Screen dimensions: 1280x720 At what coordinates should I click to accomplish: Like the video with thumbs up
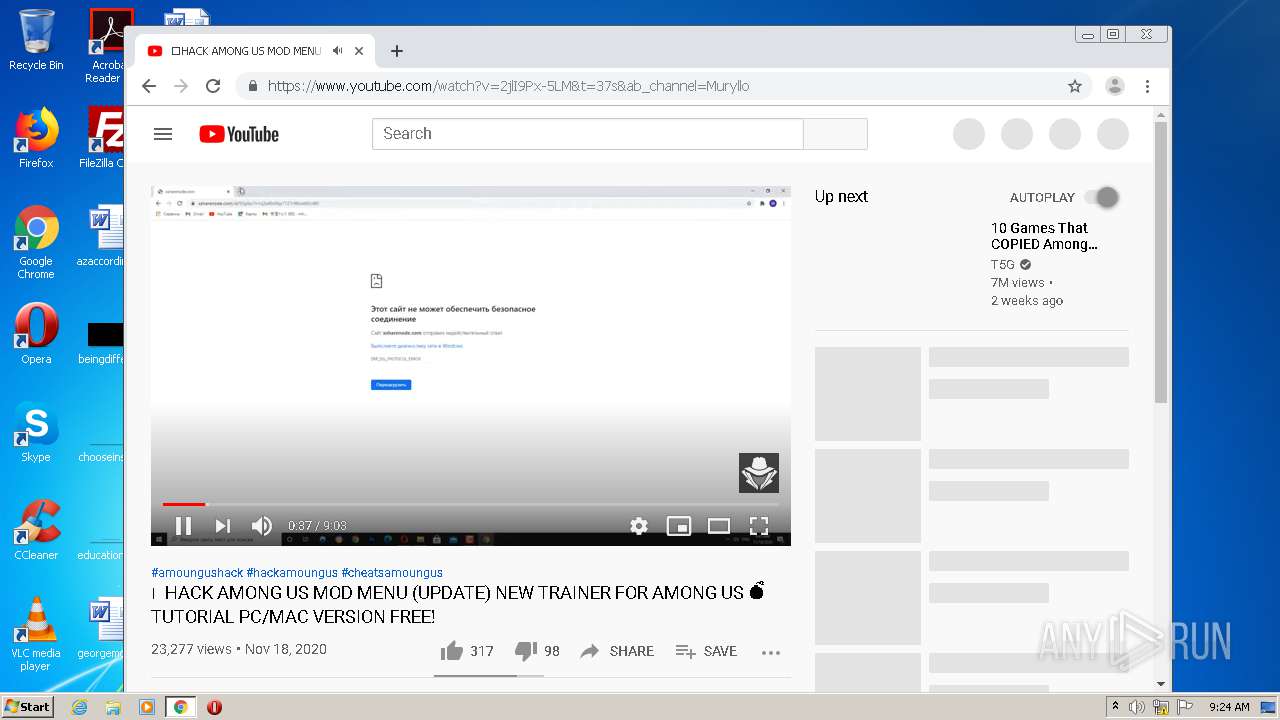467,651
